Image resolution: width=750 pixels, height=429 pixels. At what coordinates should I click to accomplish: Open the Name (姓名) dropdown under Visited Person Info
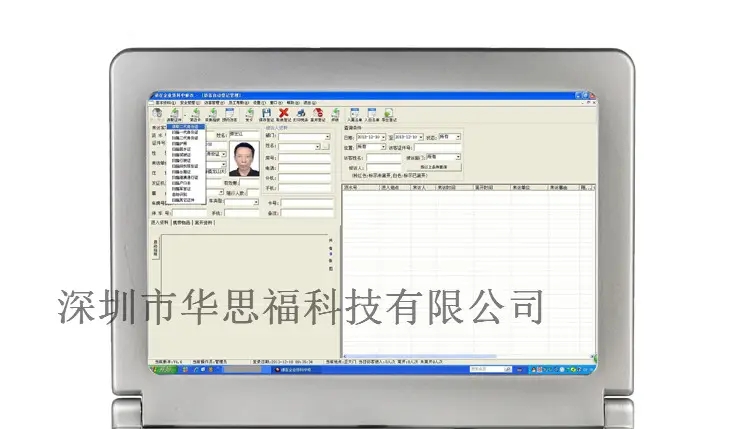[x=318, y=146]
